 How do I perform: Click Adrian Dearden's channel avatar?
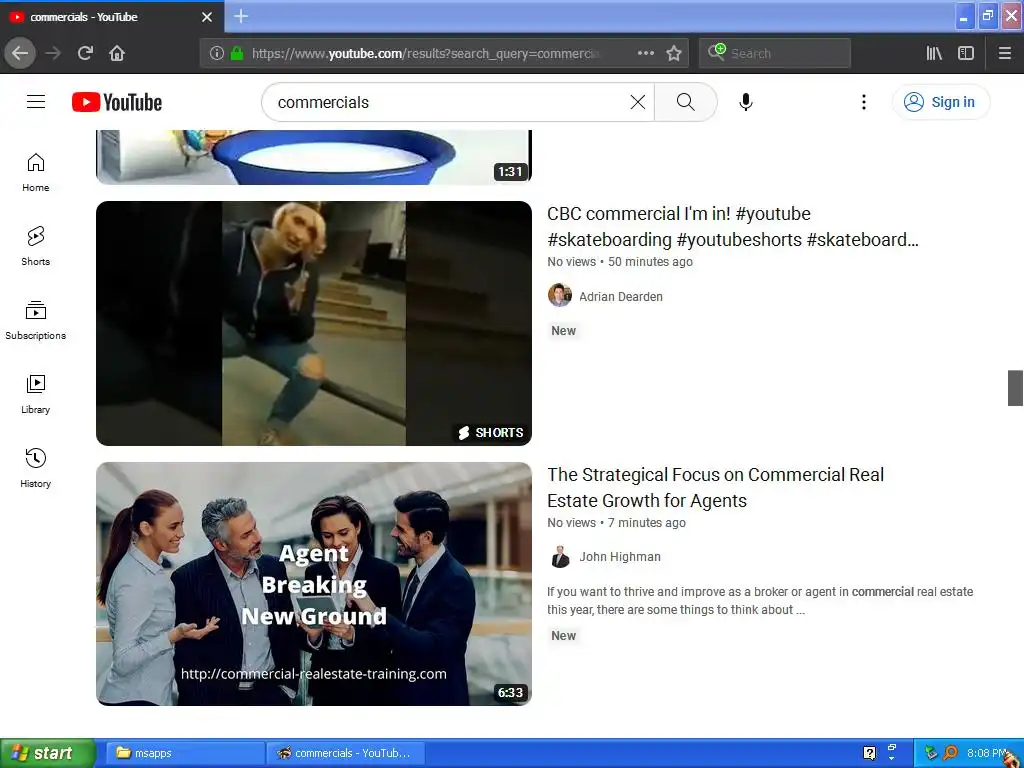[560, 295]
